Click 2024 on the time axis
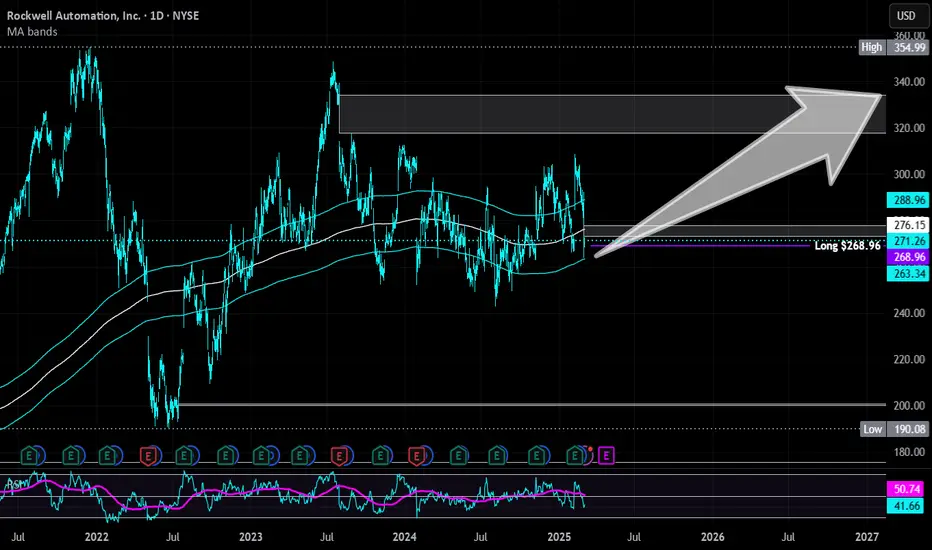Screen dimensions: 932x550 404,537
